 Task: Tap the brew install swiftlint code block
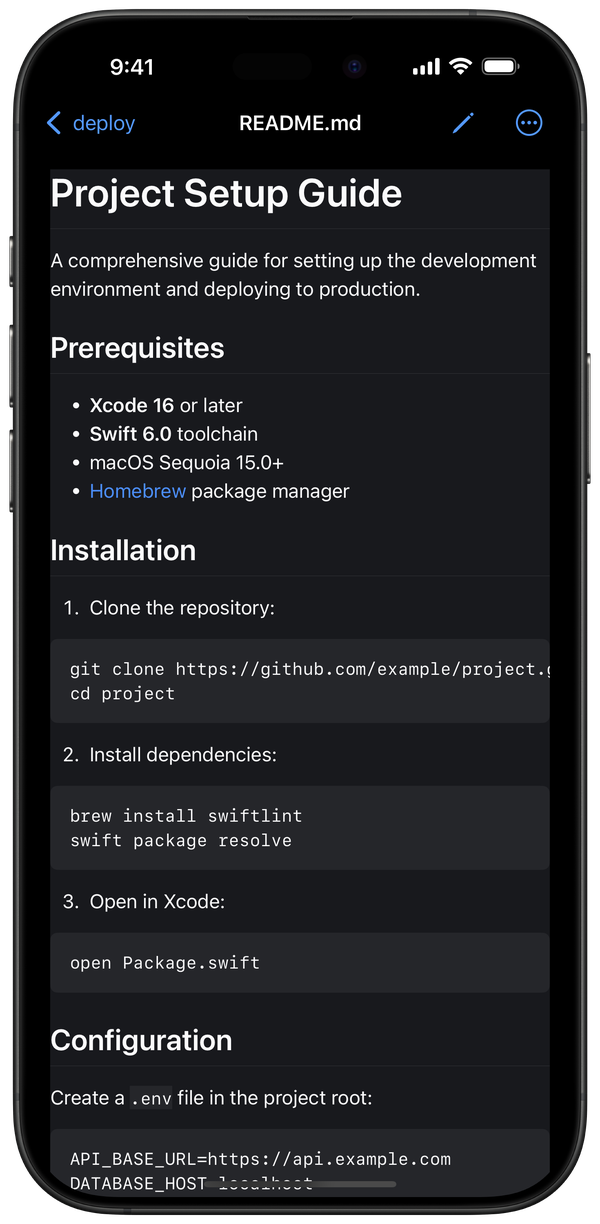(300, 828)
